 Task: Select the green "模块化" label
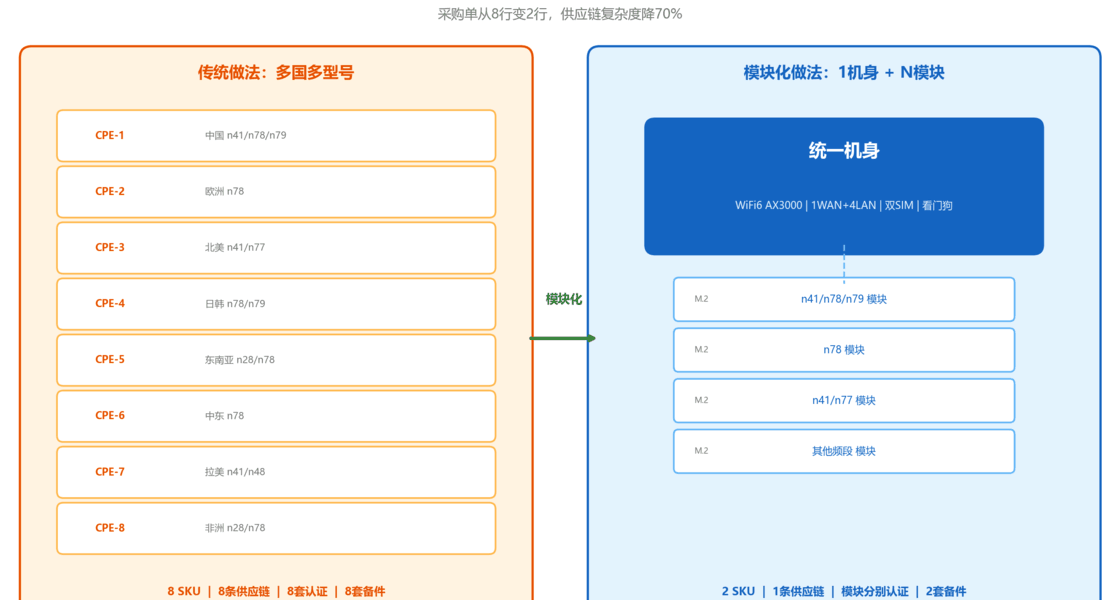(564, 299)
